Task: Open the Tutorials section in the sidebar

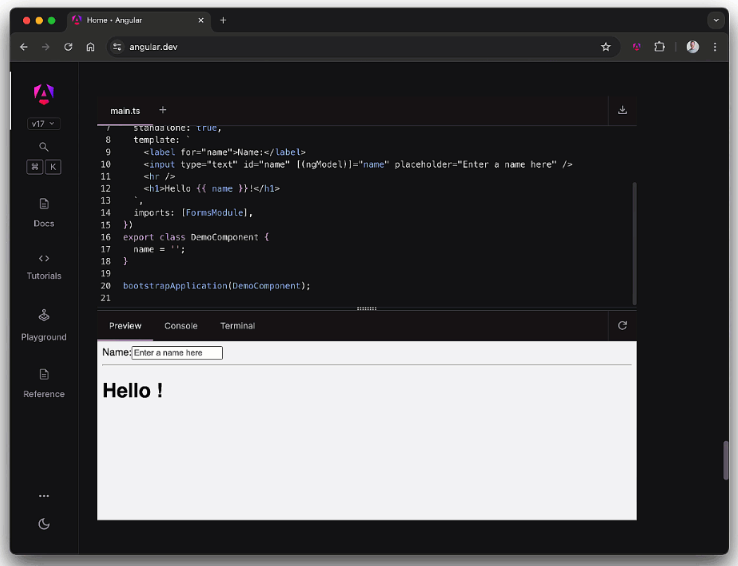Action: pos(44,267)
